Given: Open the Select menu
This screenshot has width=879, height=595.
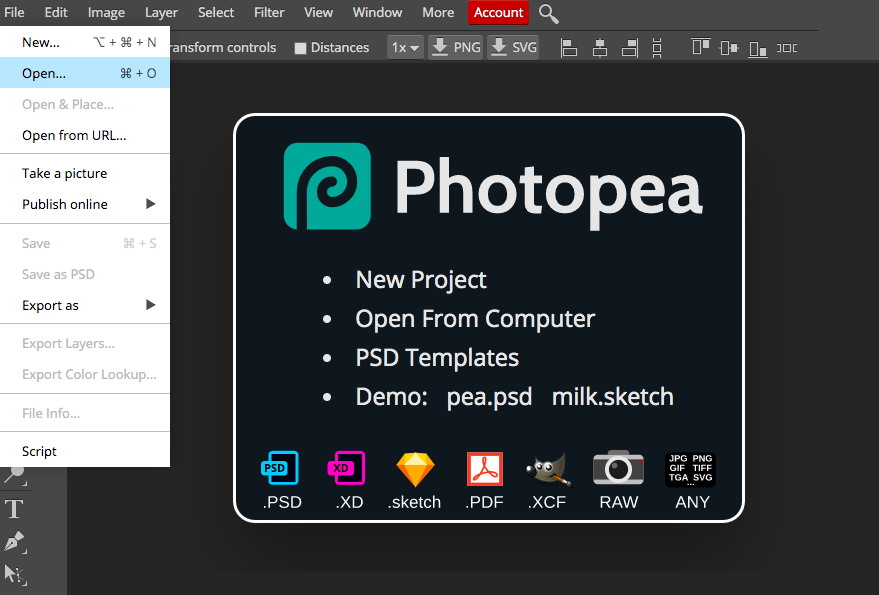Looking at the screenshot, I should 216,12.
